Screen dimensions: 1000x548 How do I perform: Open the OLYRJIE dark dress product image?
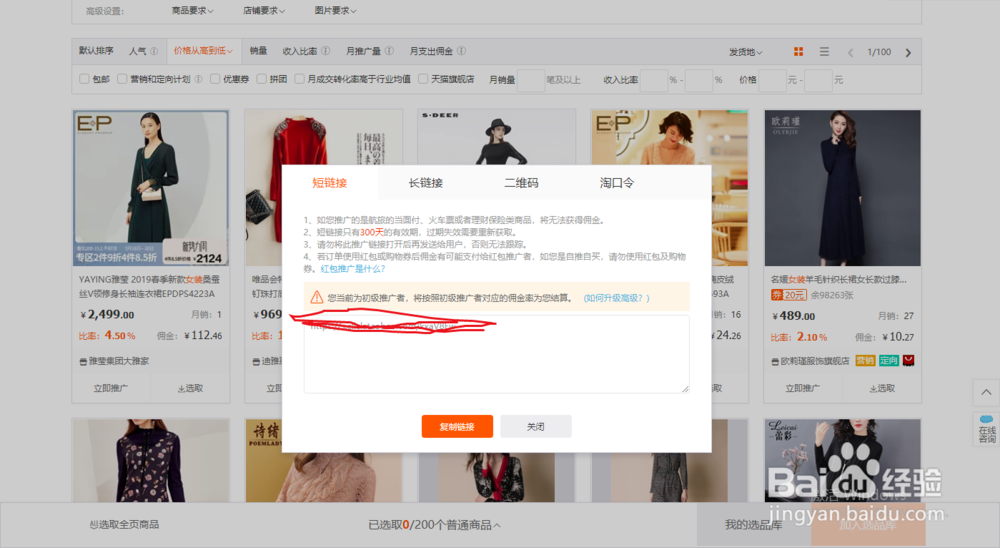(842, 188)
